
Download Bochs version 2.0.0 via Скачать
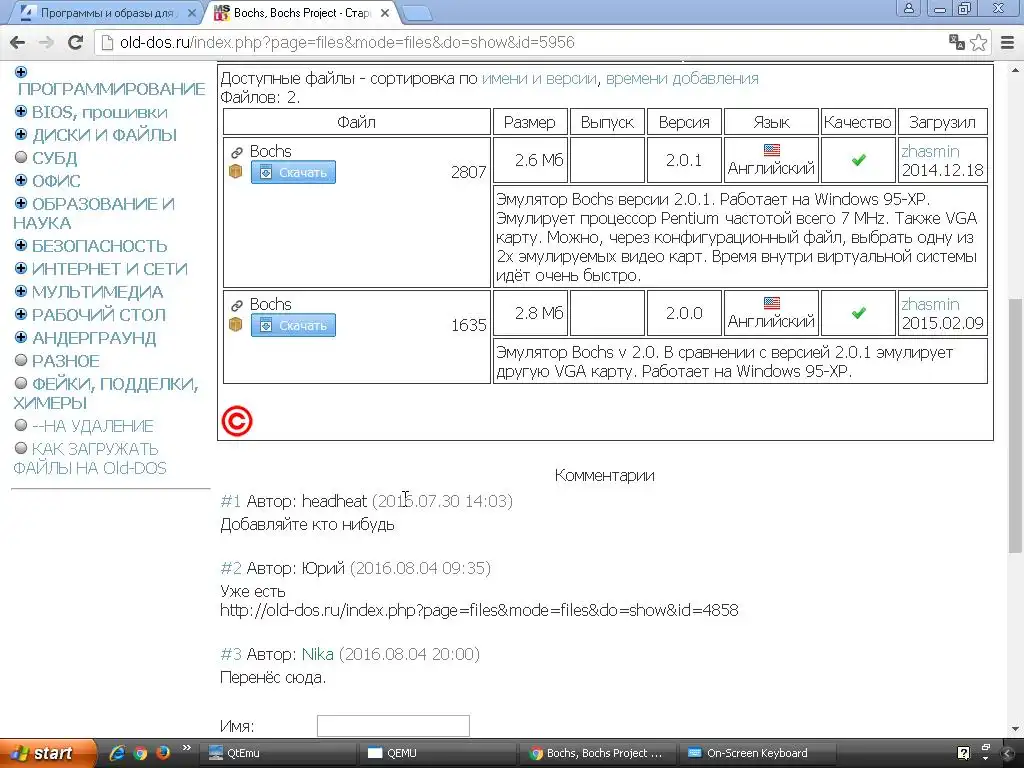(293, 325)
